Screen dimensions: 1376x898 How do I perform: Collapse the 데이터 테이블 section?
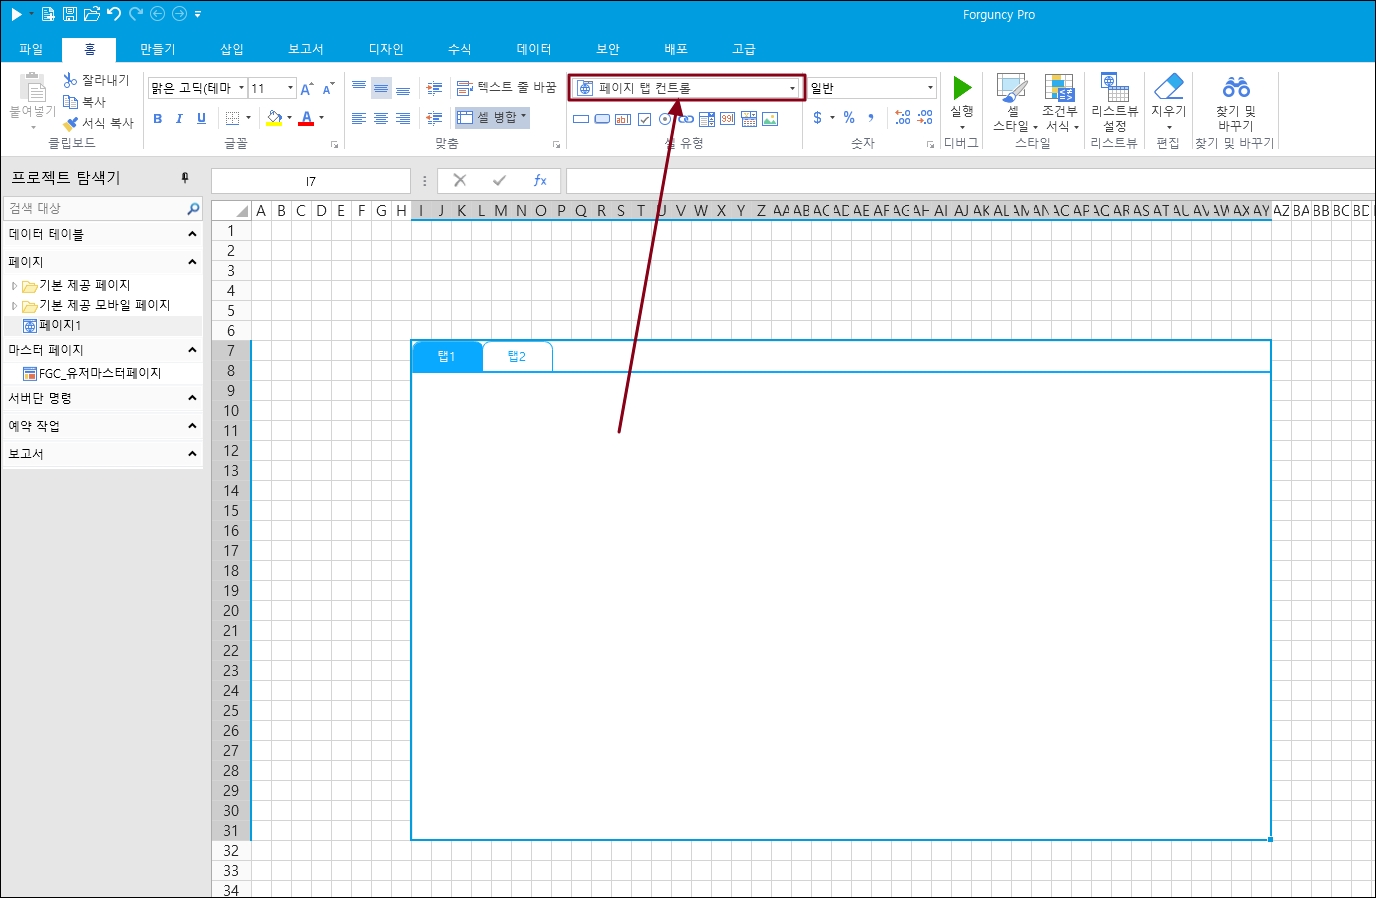coord(192,234)
